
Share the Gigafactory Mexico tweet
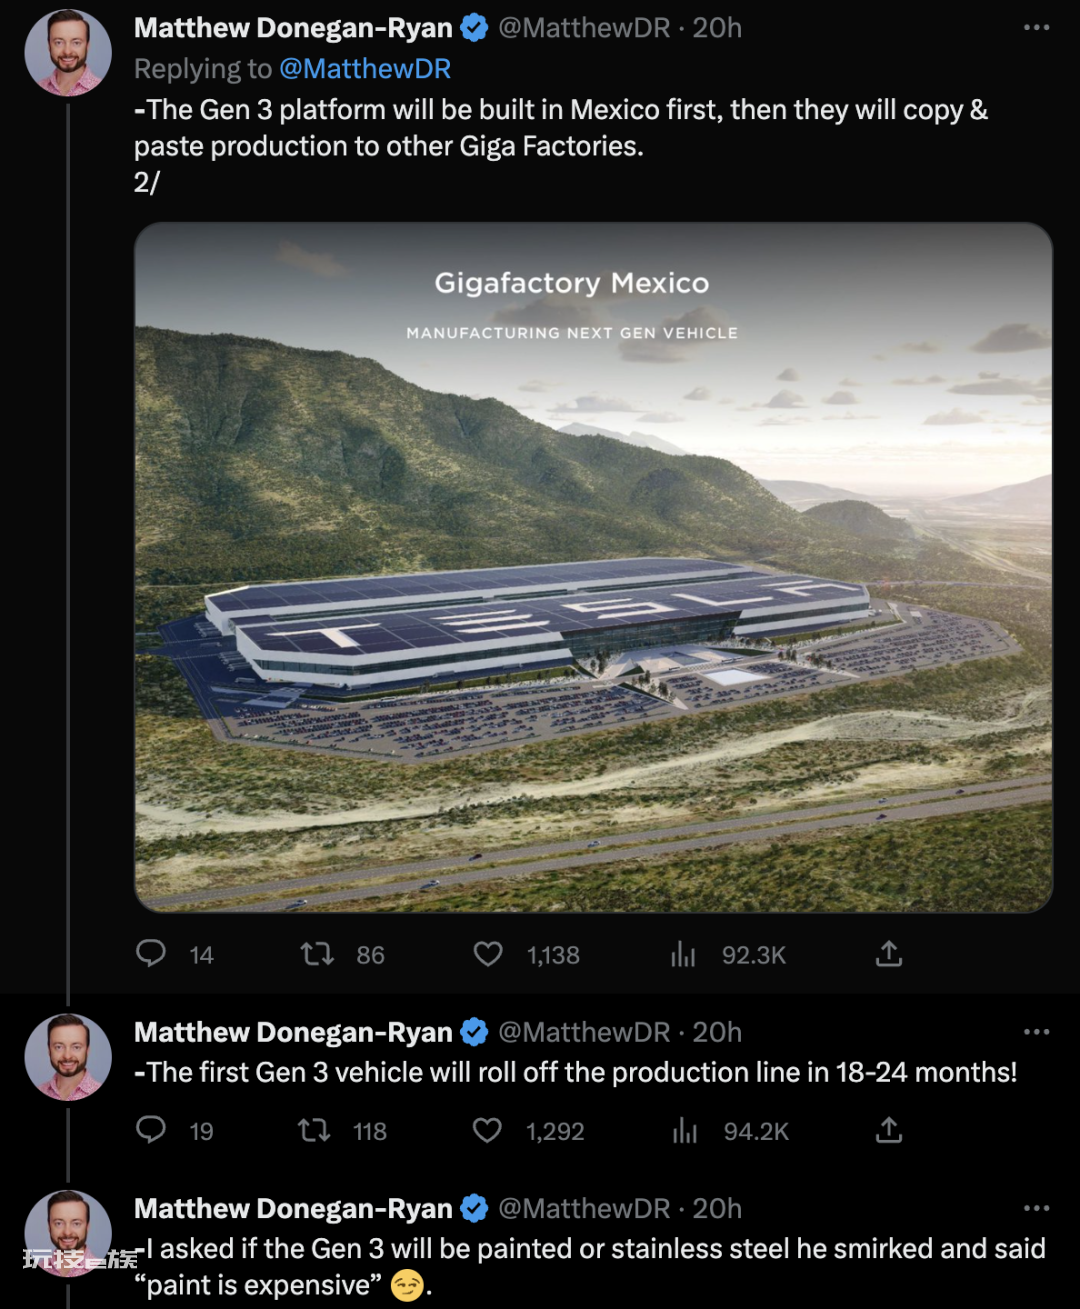(x=889, y=954)
